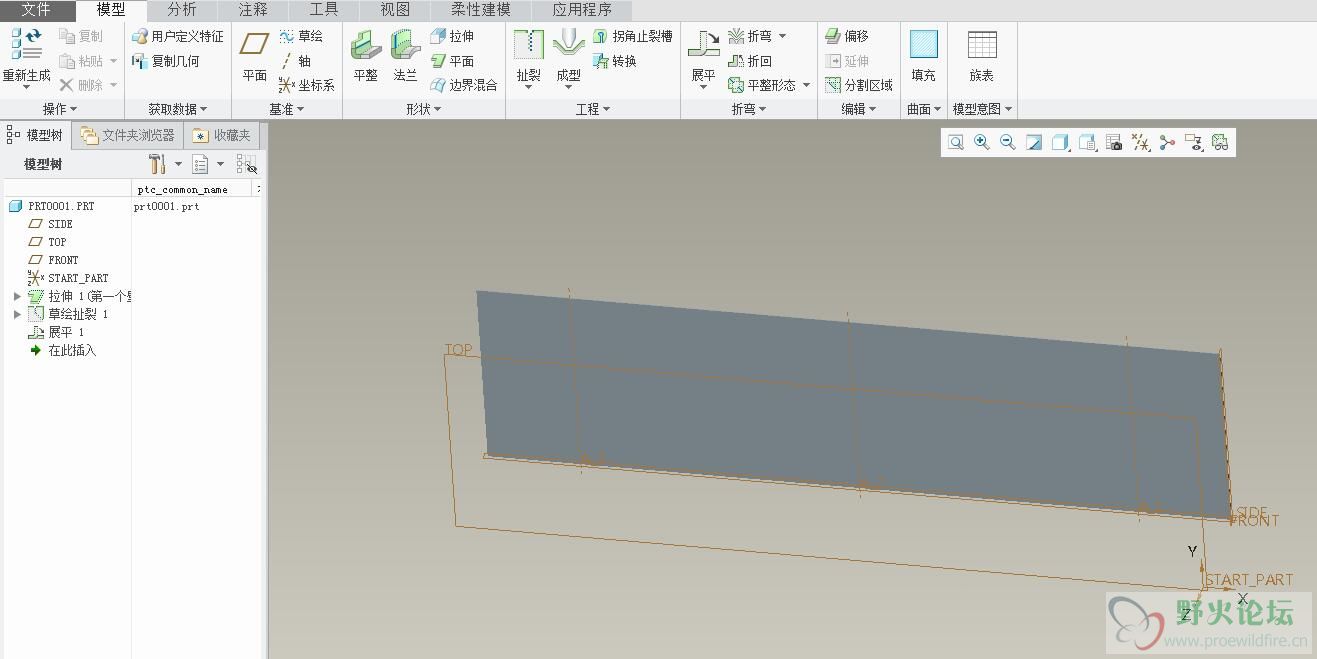Choose the 边界混合 boundary blend tool
The image size is (1317, 659).
point(464,85)
